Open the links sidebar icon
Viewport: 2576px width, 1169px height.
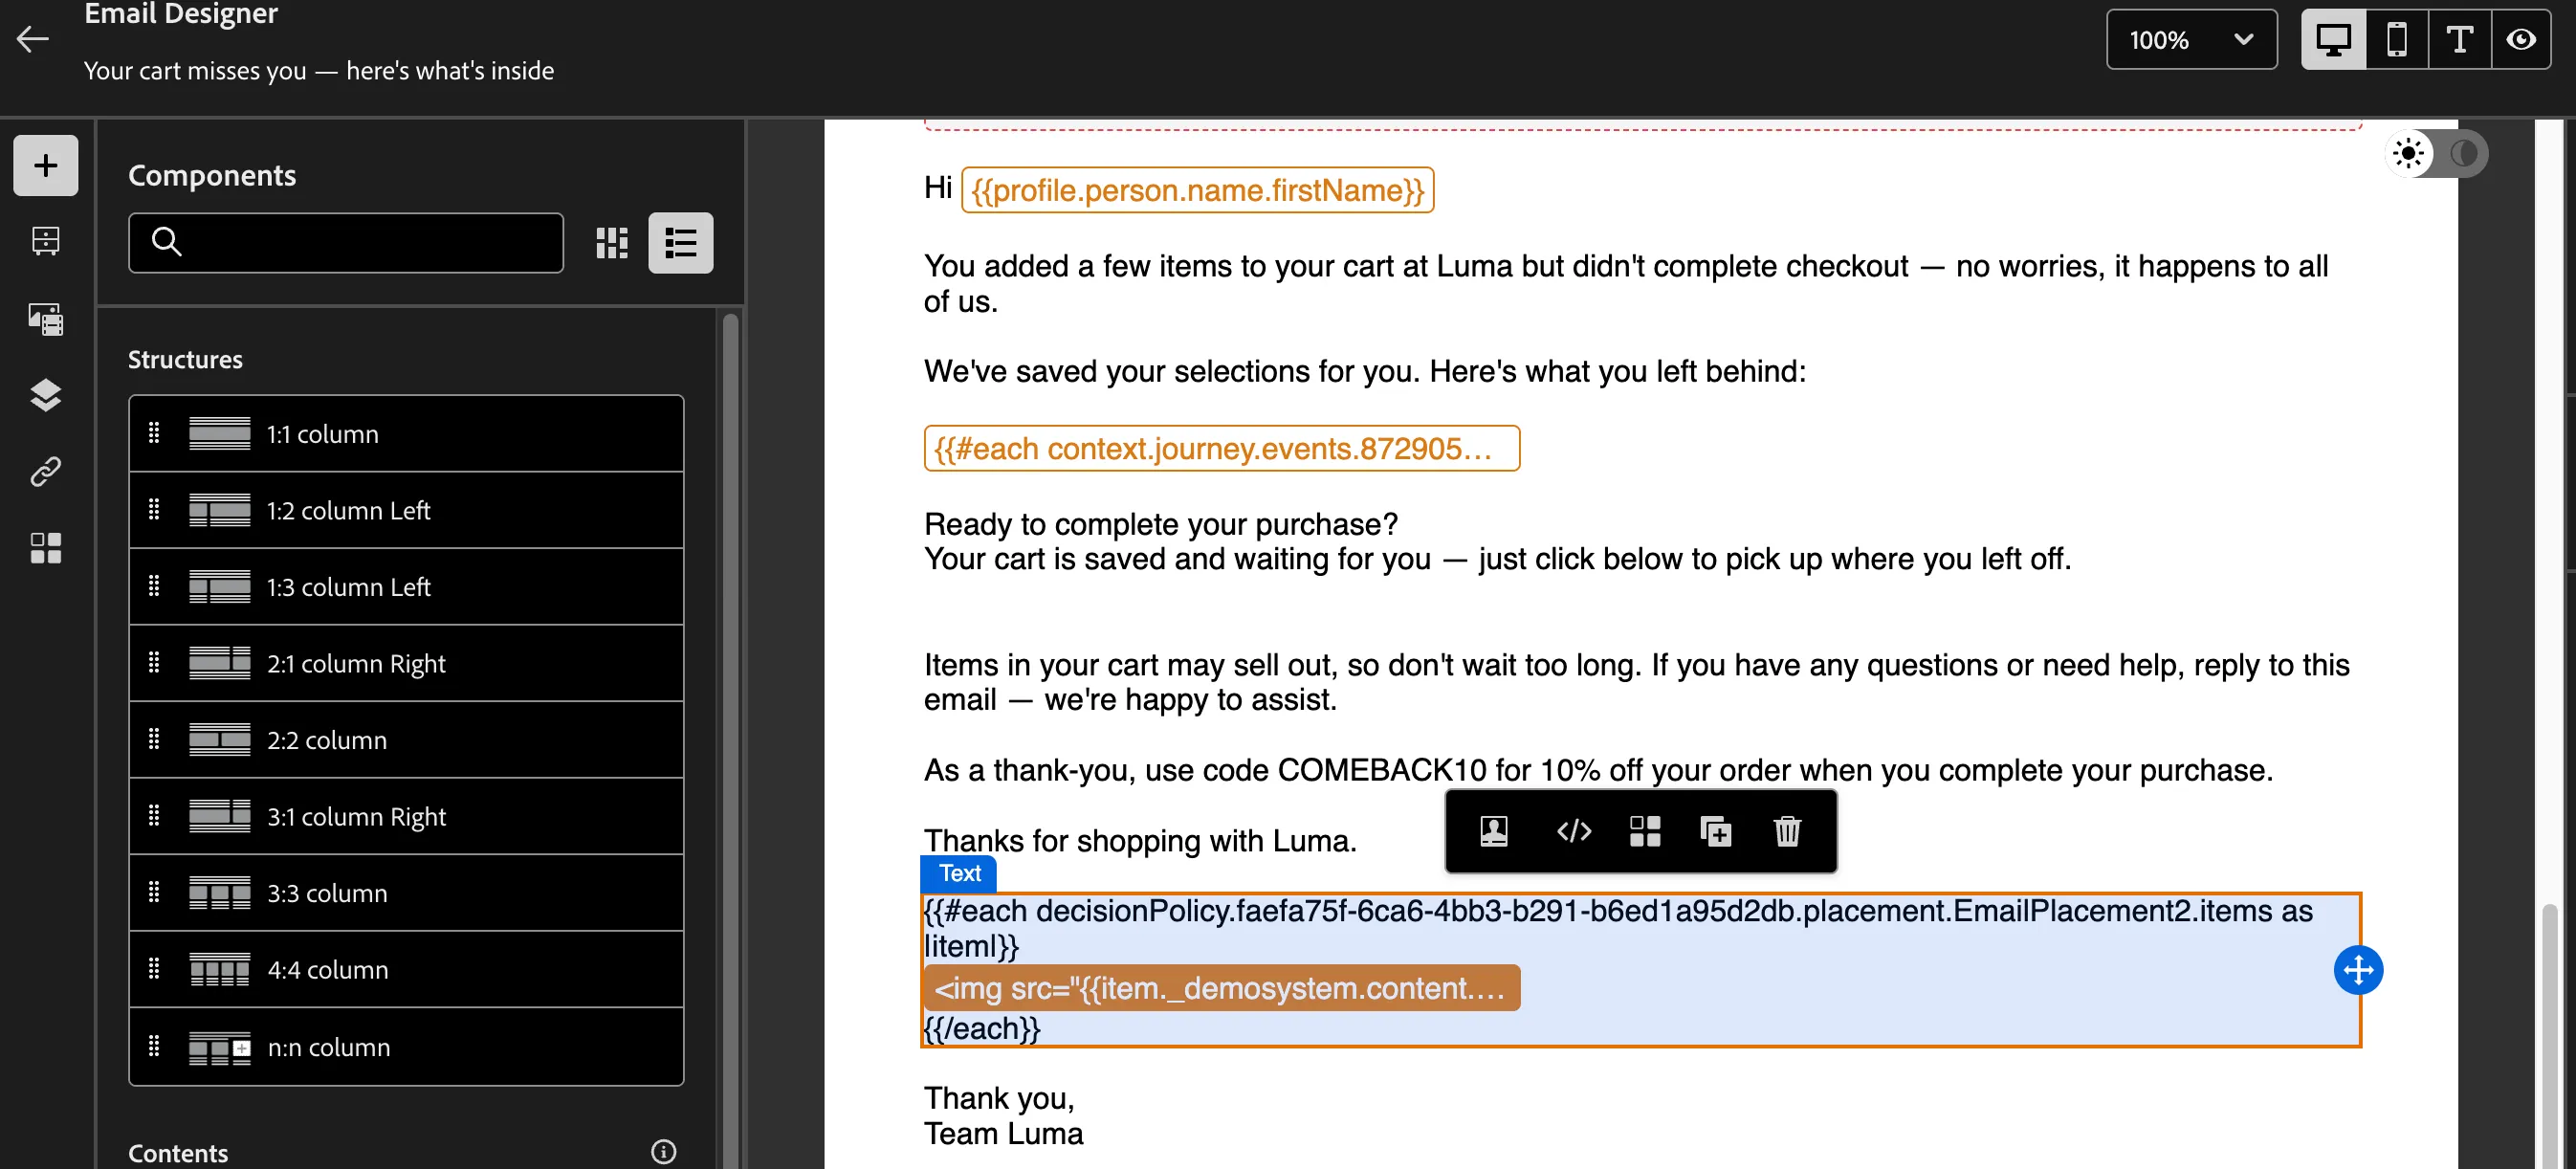45,471
